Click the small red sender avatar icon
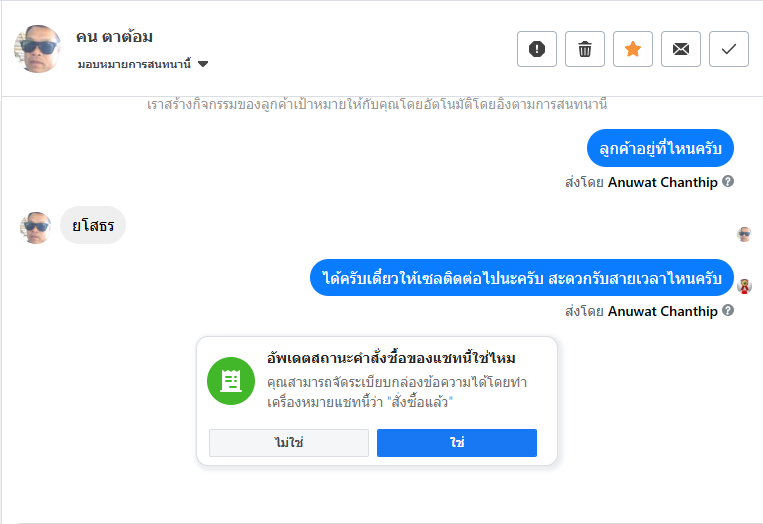The height and width of the screenshot is (524, 763). click(x=744, y=286)
